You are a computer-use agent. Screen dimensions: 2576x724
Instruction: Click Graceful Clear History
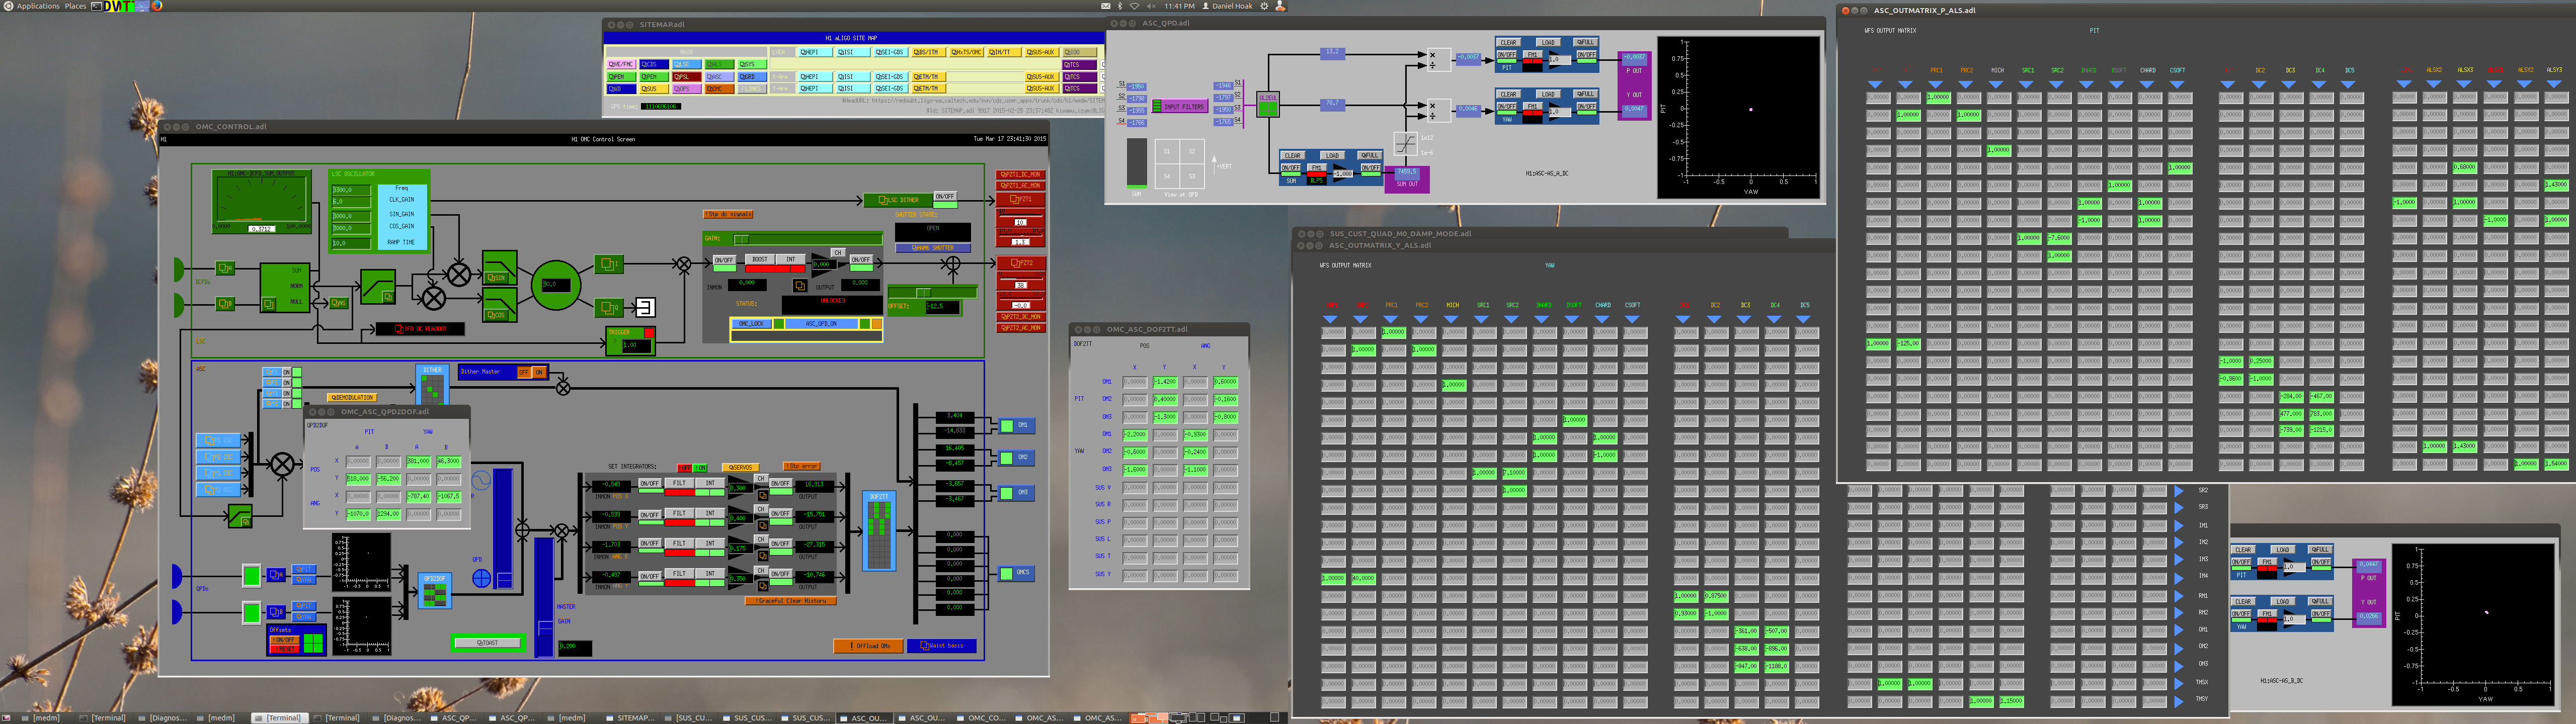click(790, 601)
